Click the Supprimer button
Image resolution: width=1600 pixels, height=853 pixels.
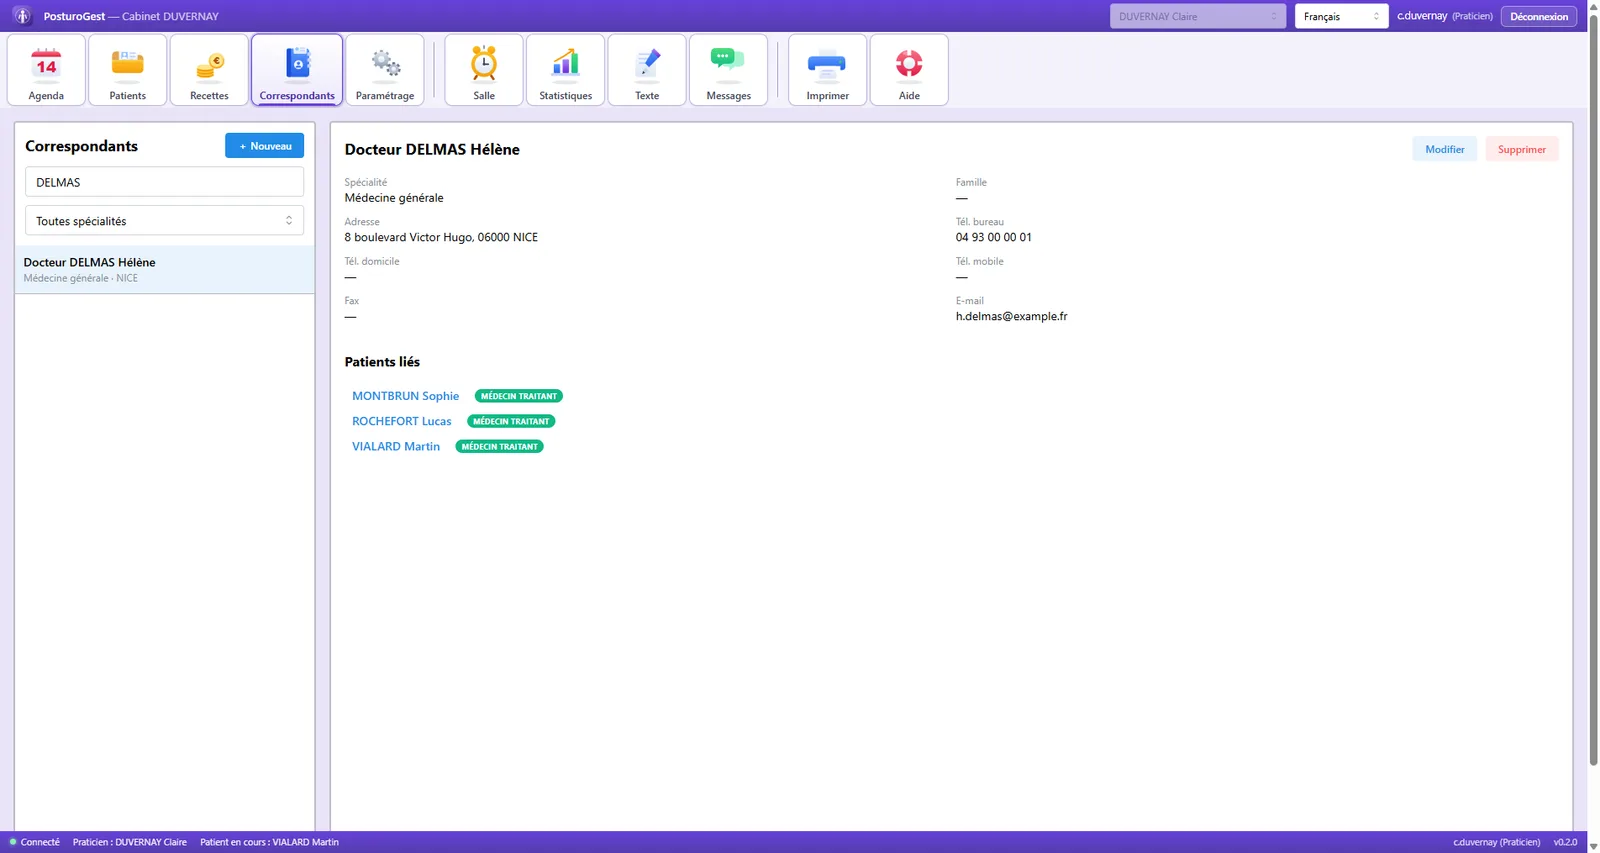[x=1522, y=149]
